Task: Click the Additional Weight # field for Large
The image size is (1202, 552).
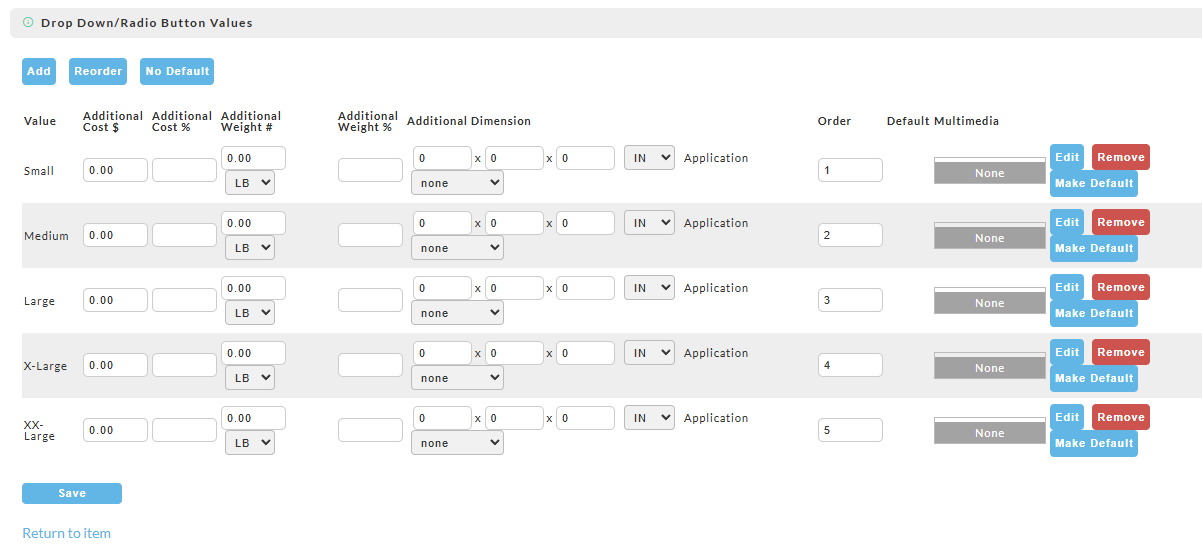Action: click(x=253, y=288)
